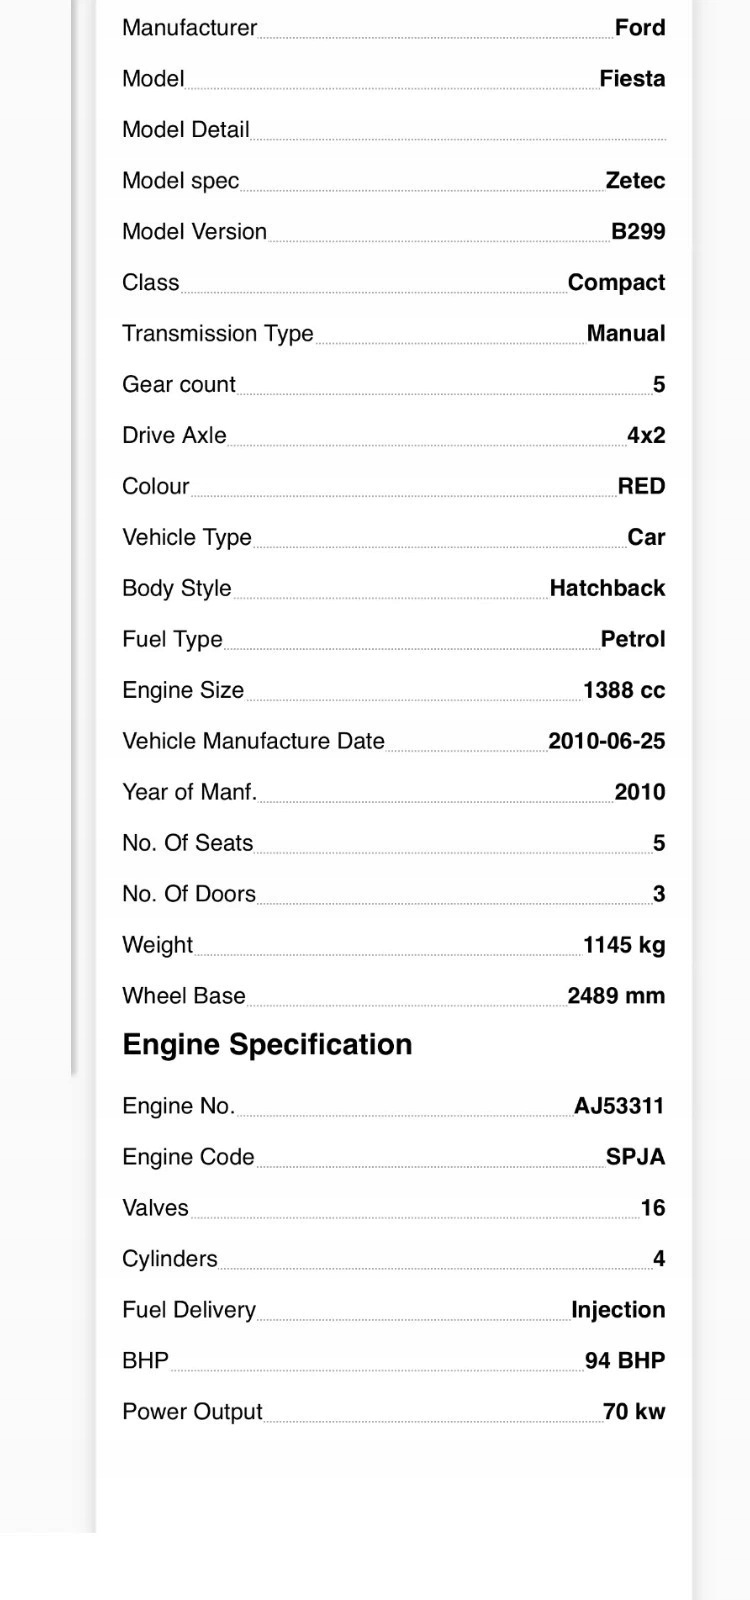Select the Transmission Type label

click(218, 334)
